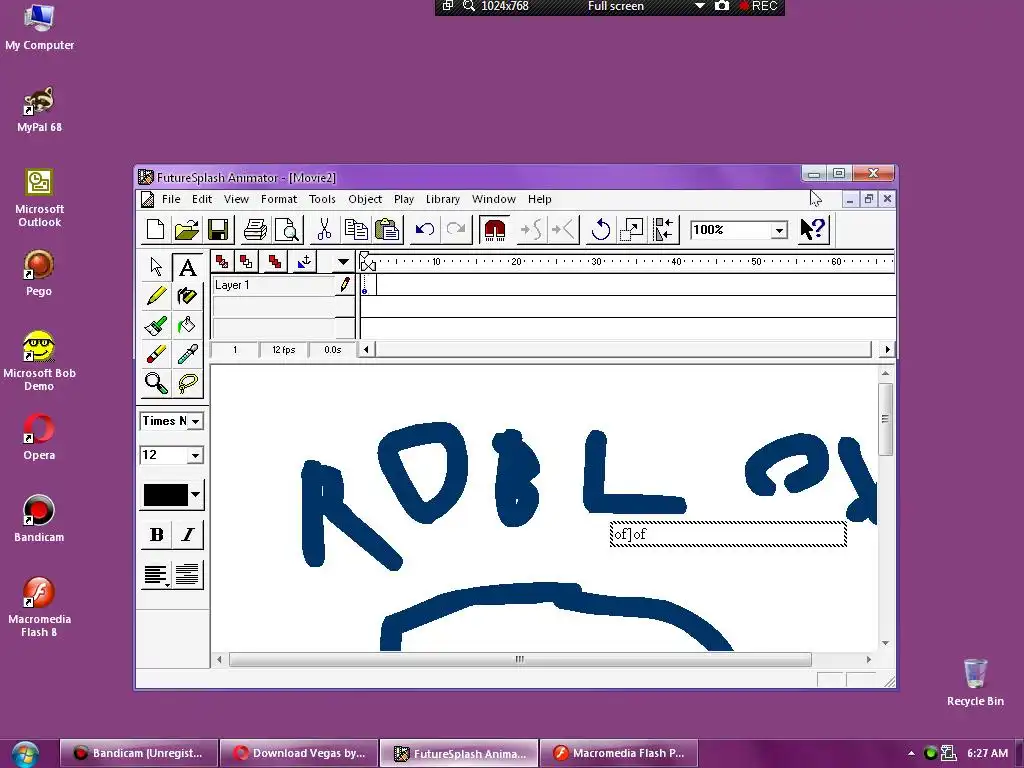Click the Undo arrow icon
Viewport: 1024px width, 768px height.
pyautogui.click(x=424, y=230)
